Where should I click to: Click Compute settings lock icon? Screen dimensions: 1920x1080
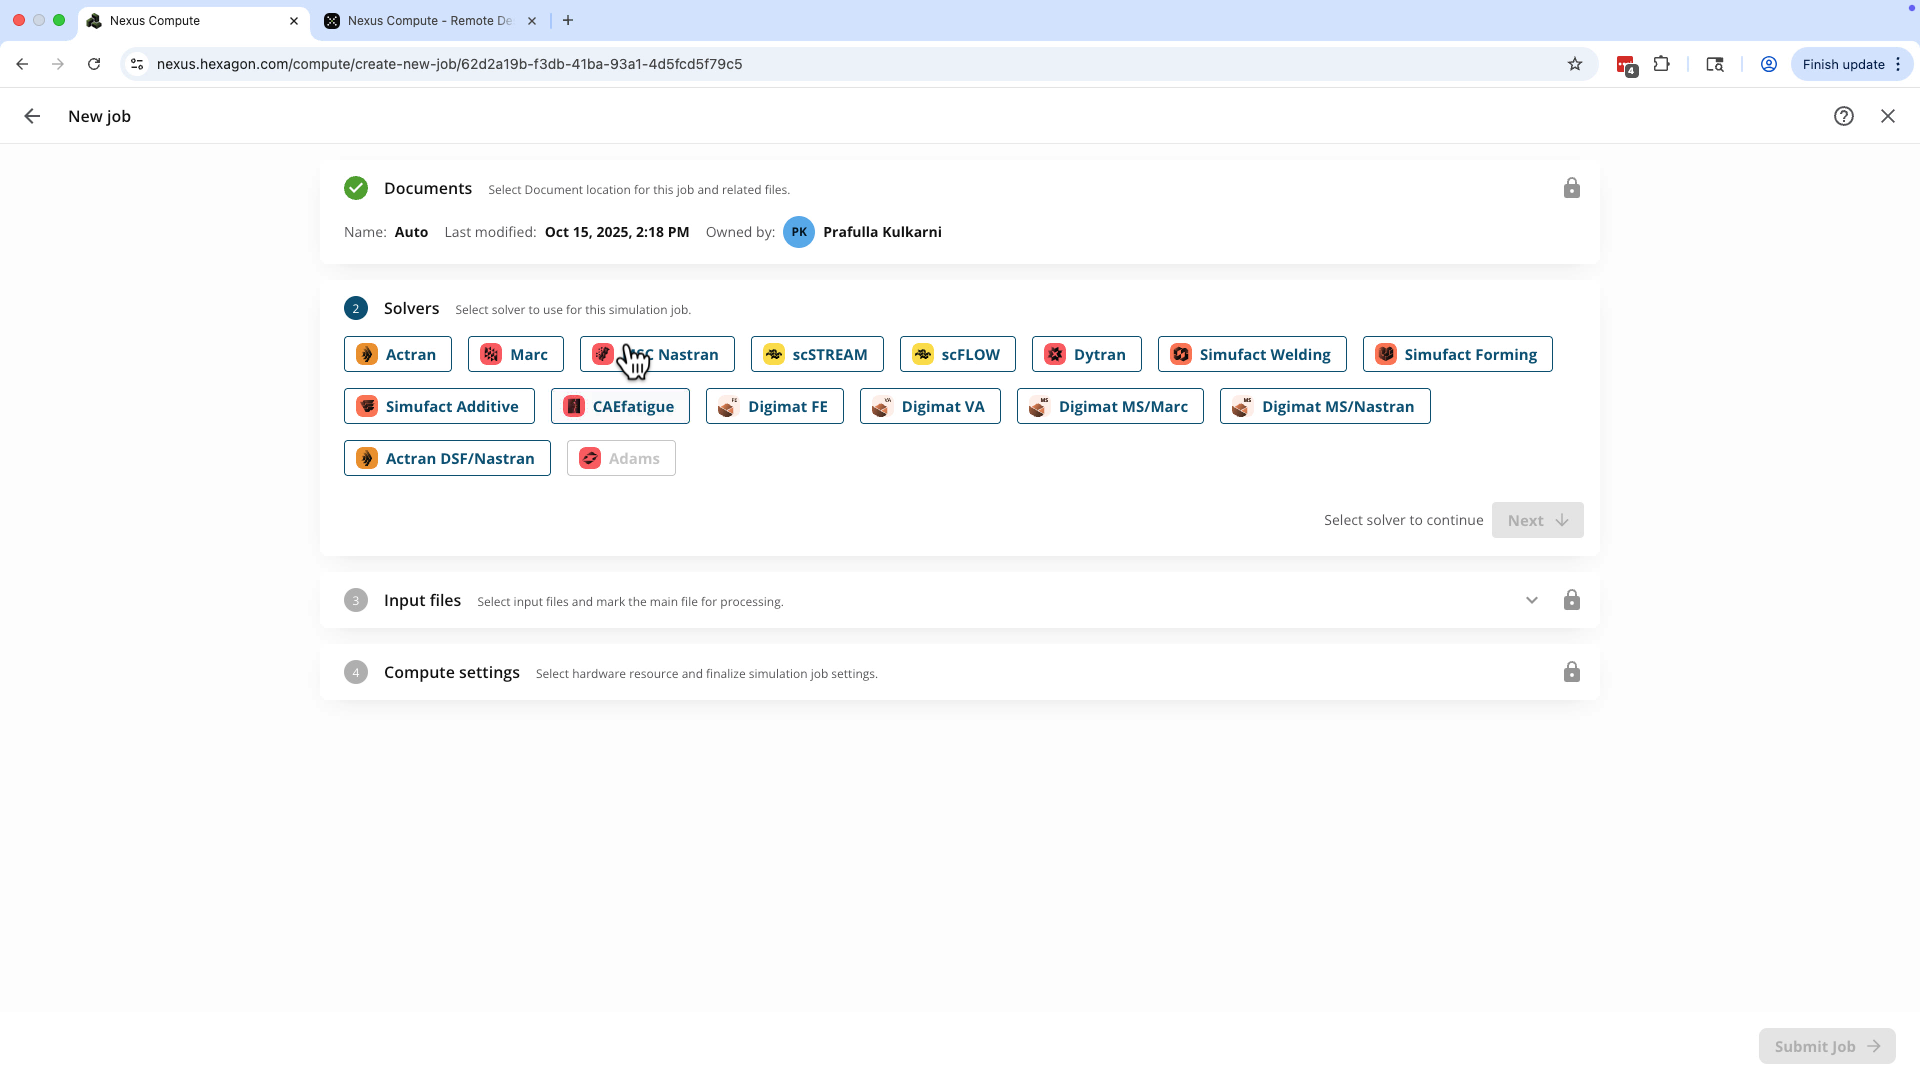pyautogui.click(x=1572, y=672)
